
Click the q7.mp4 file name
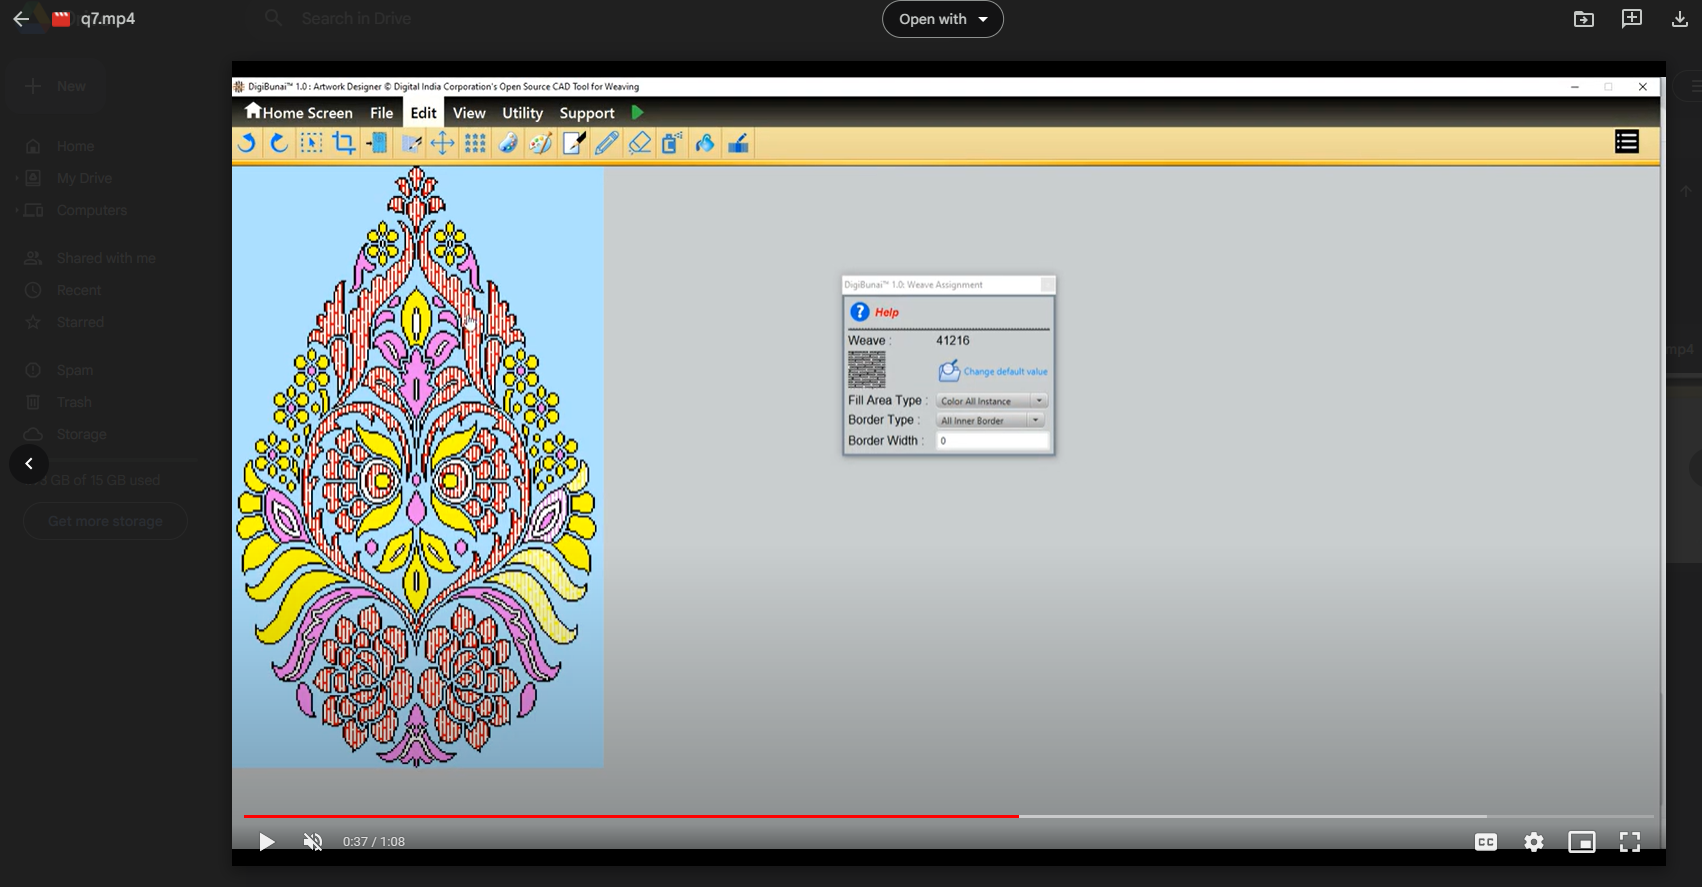pyautogui.click(x=108, y=19)
